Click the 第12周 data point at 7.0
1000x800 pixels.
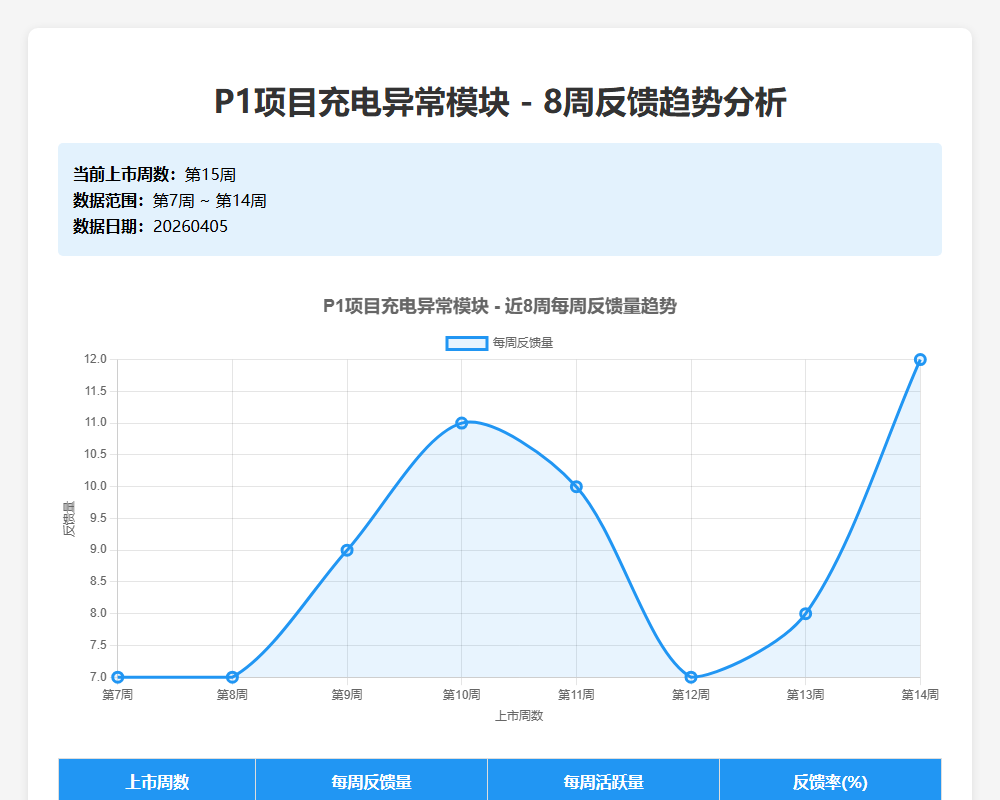click(x=691, y=677)
